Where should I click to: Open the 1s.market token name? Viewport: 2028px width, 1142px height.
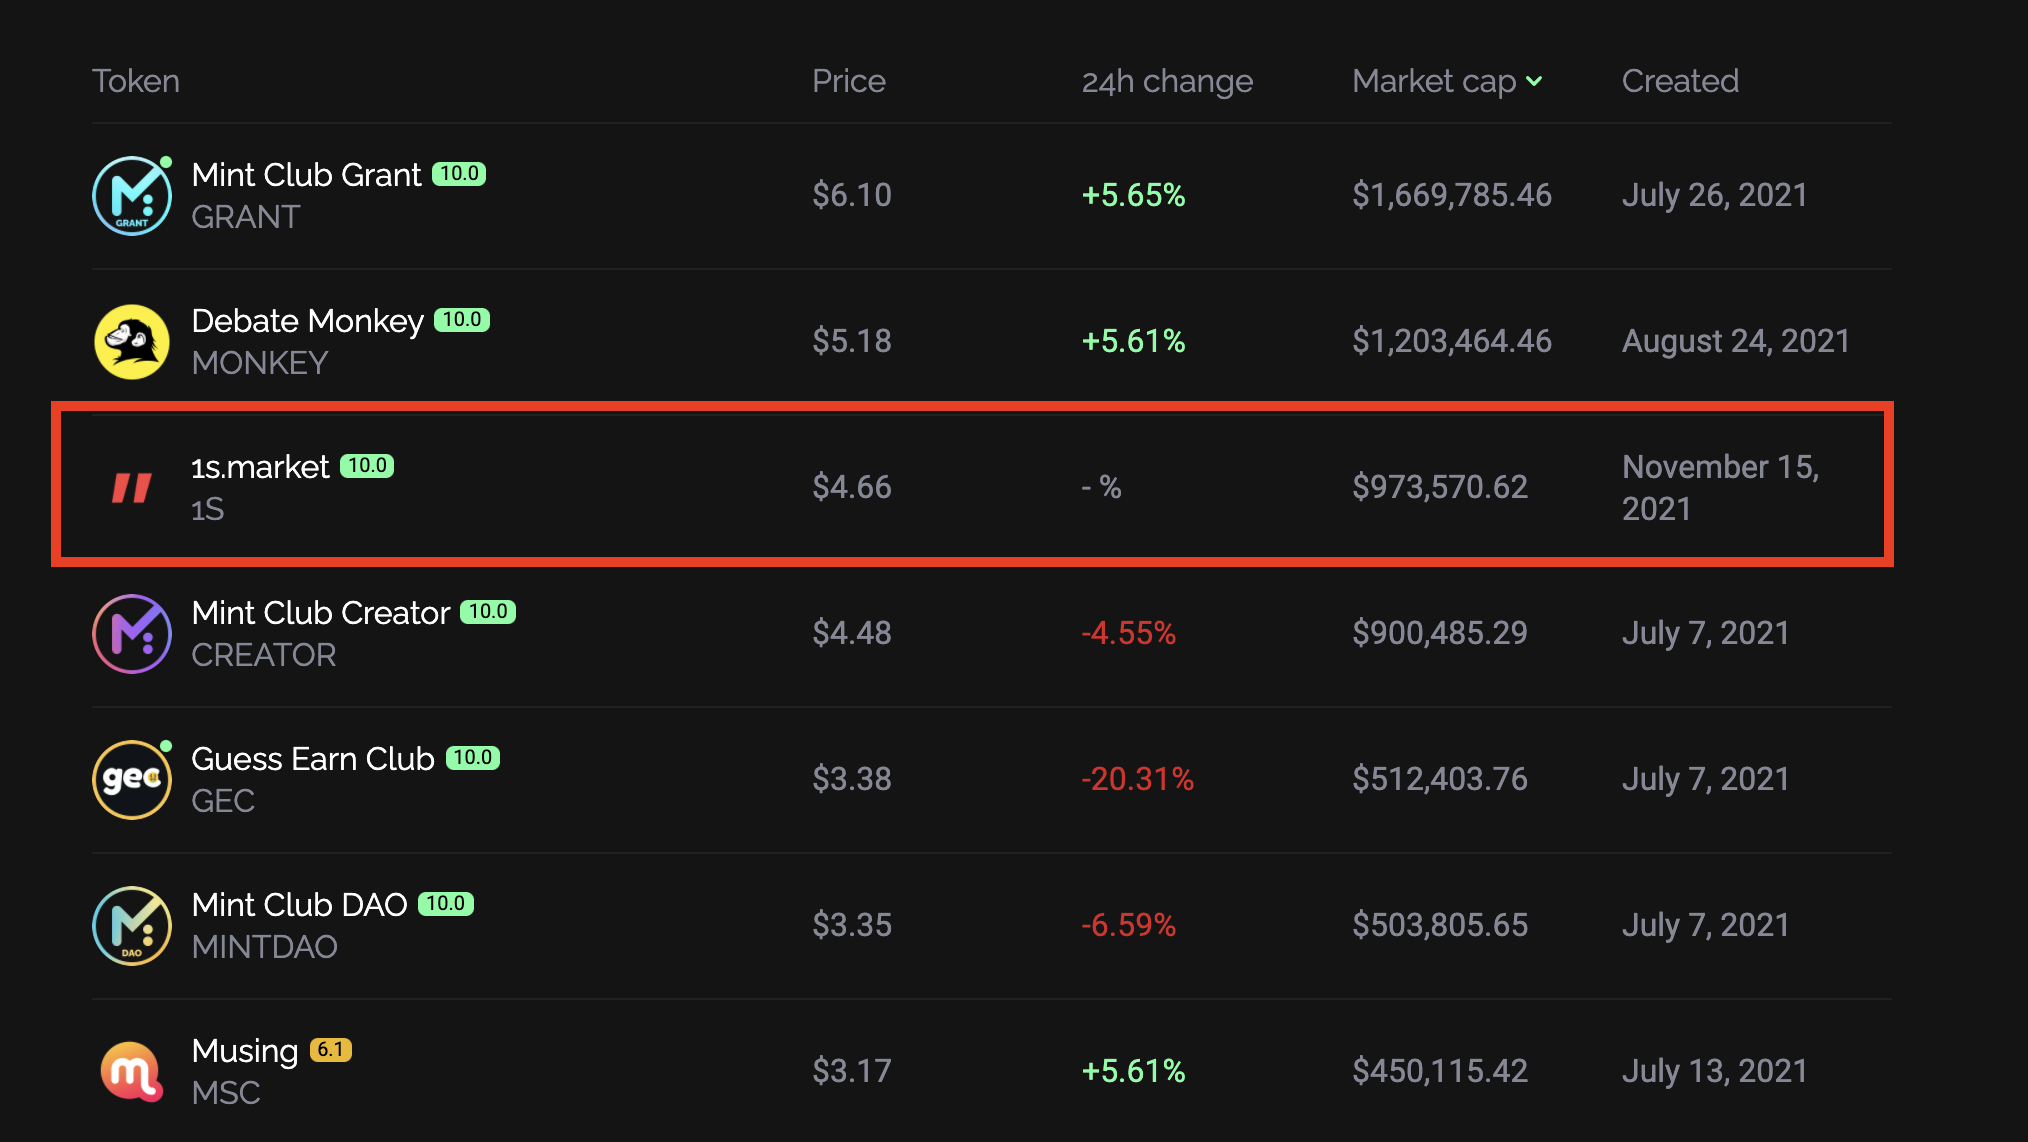point(260,467)
